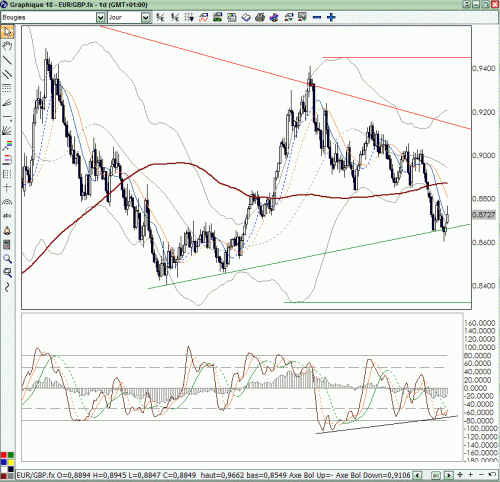Click the reset view arrow in status bar
Viewport: 500px width, 482px height.
[492, 475]
